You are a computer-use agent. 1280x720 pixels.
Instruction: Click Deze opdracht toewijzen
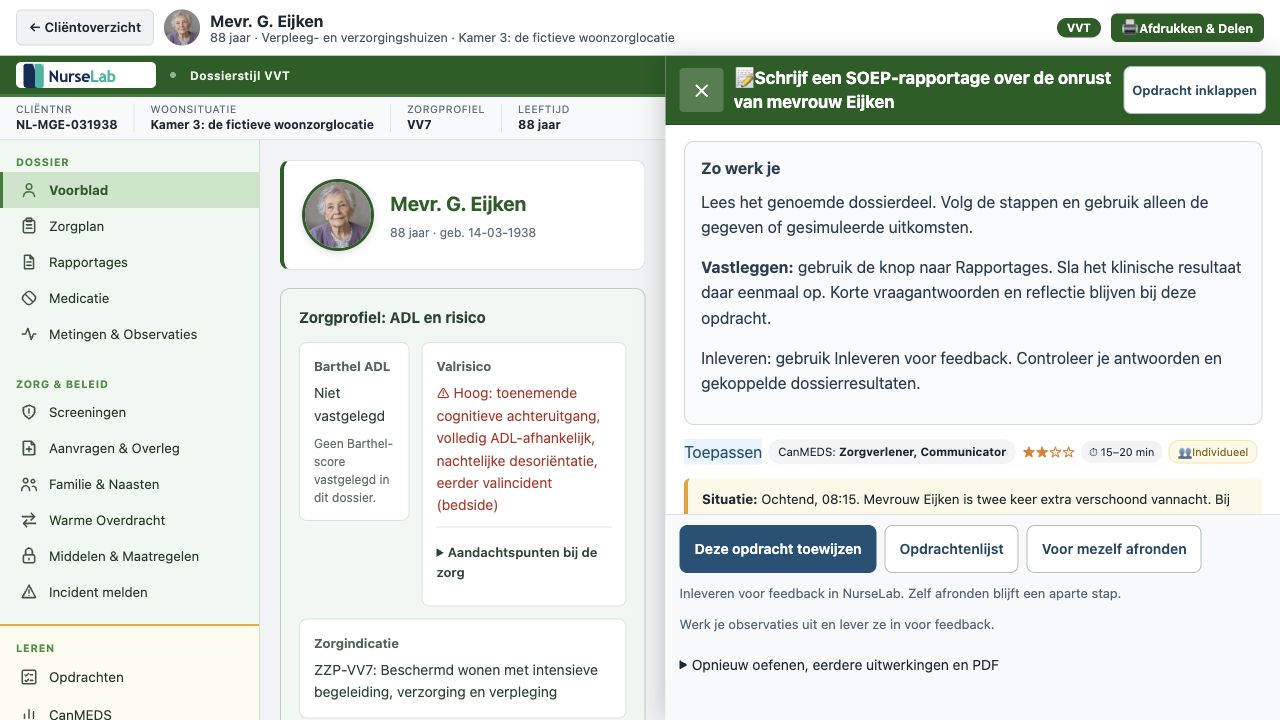pos(778,549)
